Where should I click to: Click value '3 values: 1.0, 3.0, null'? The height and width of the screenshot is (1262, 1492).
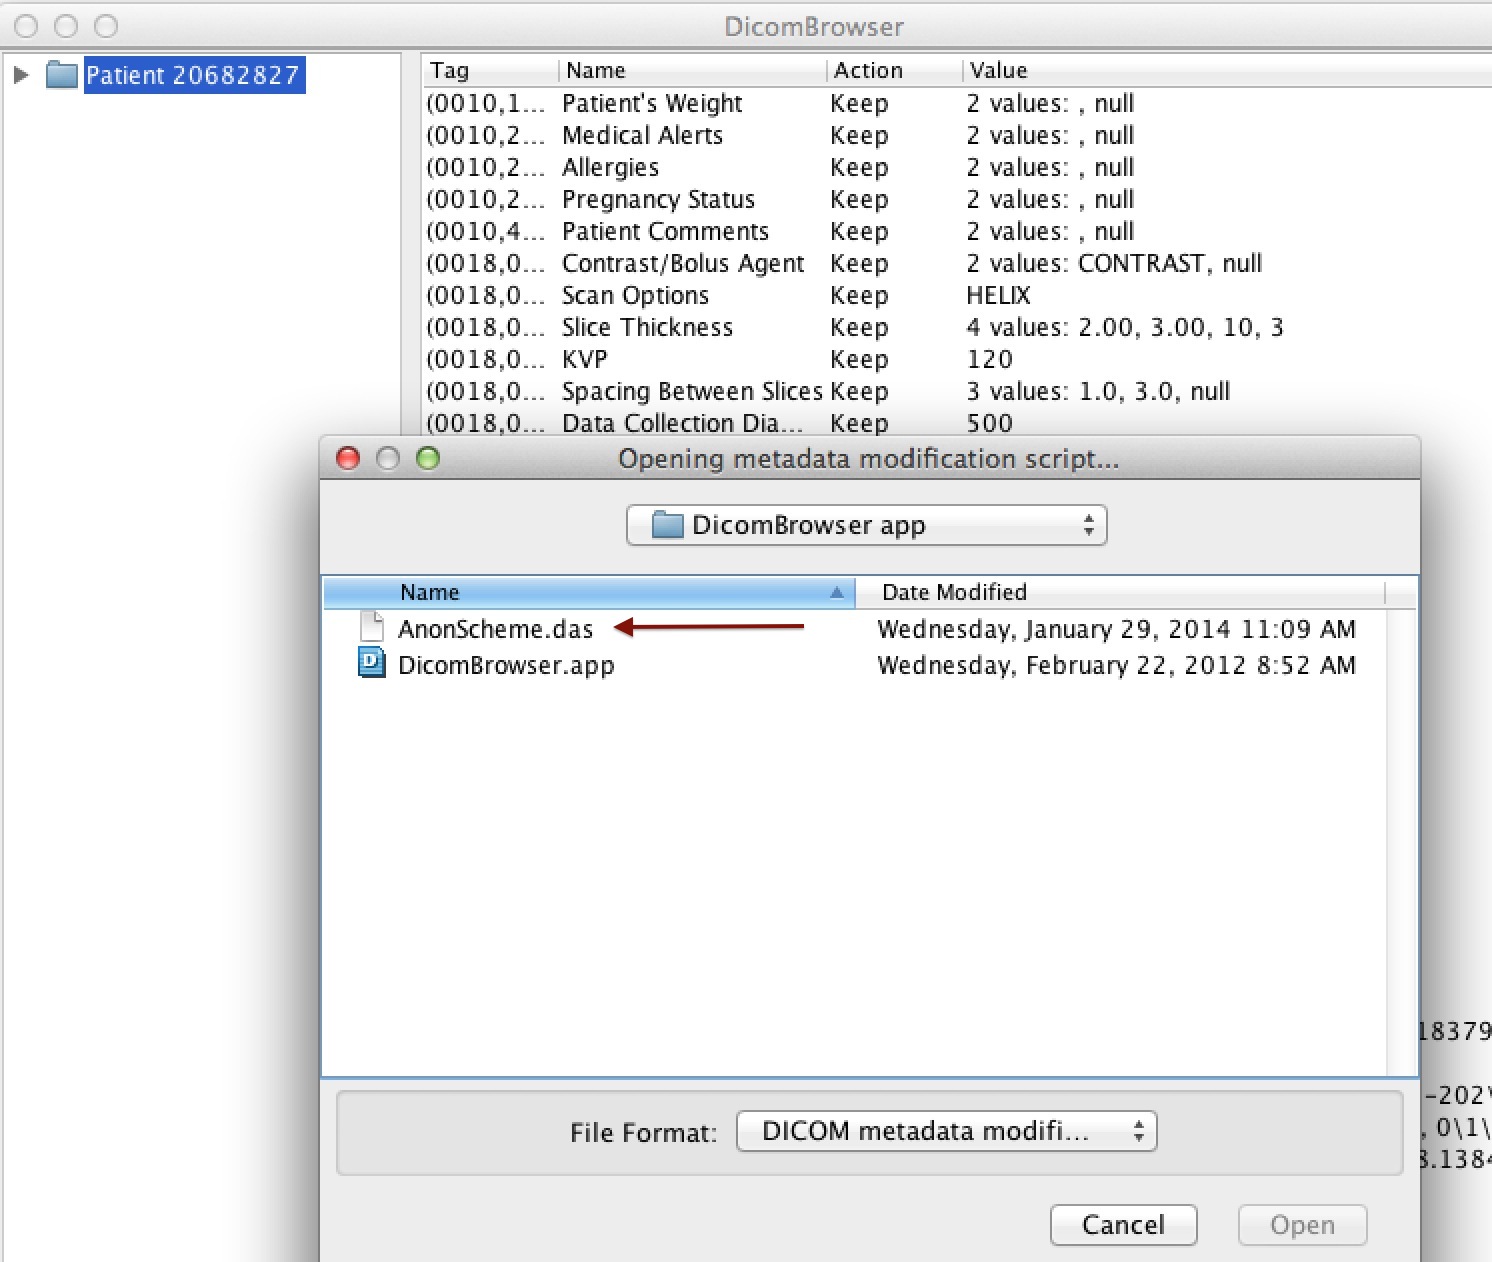[1098, 391]
